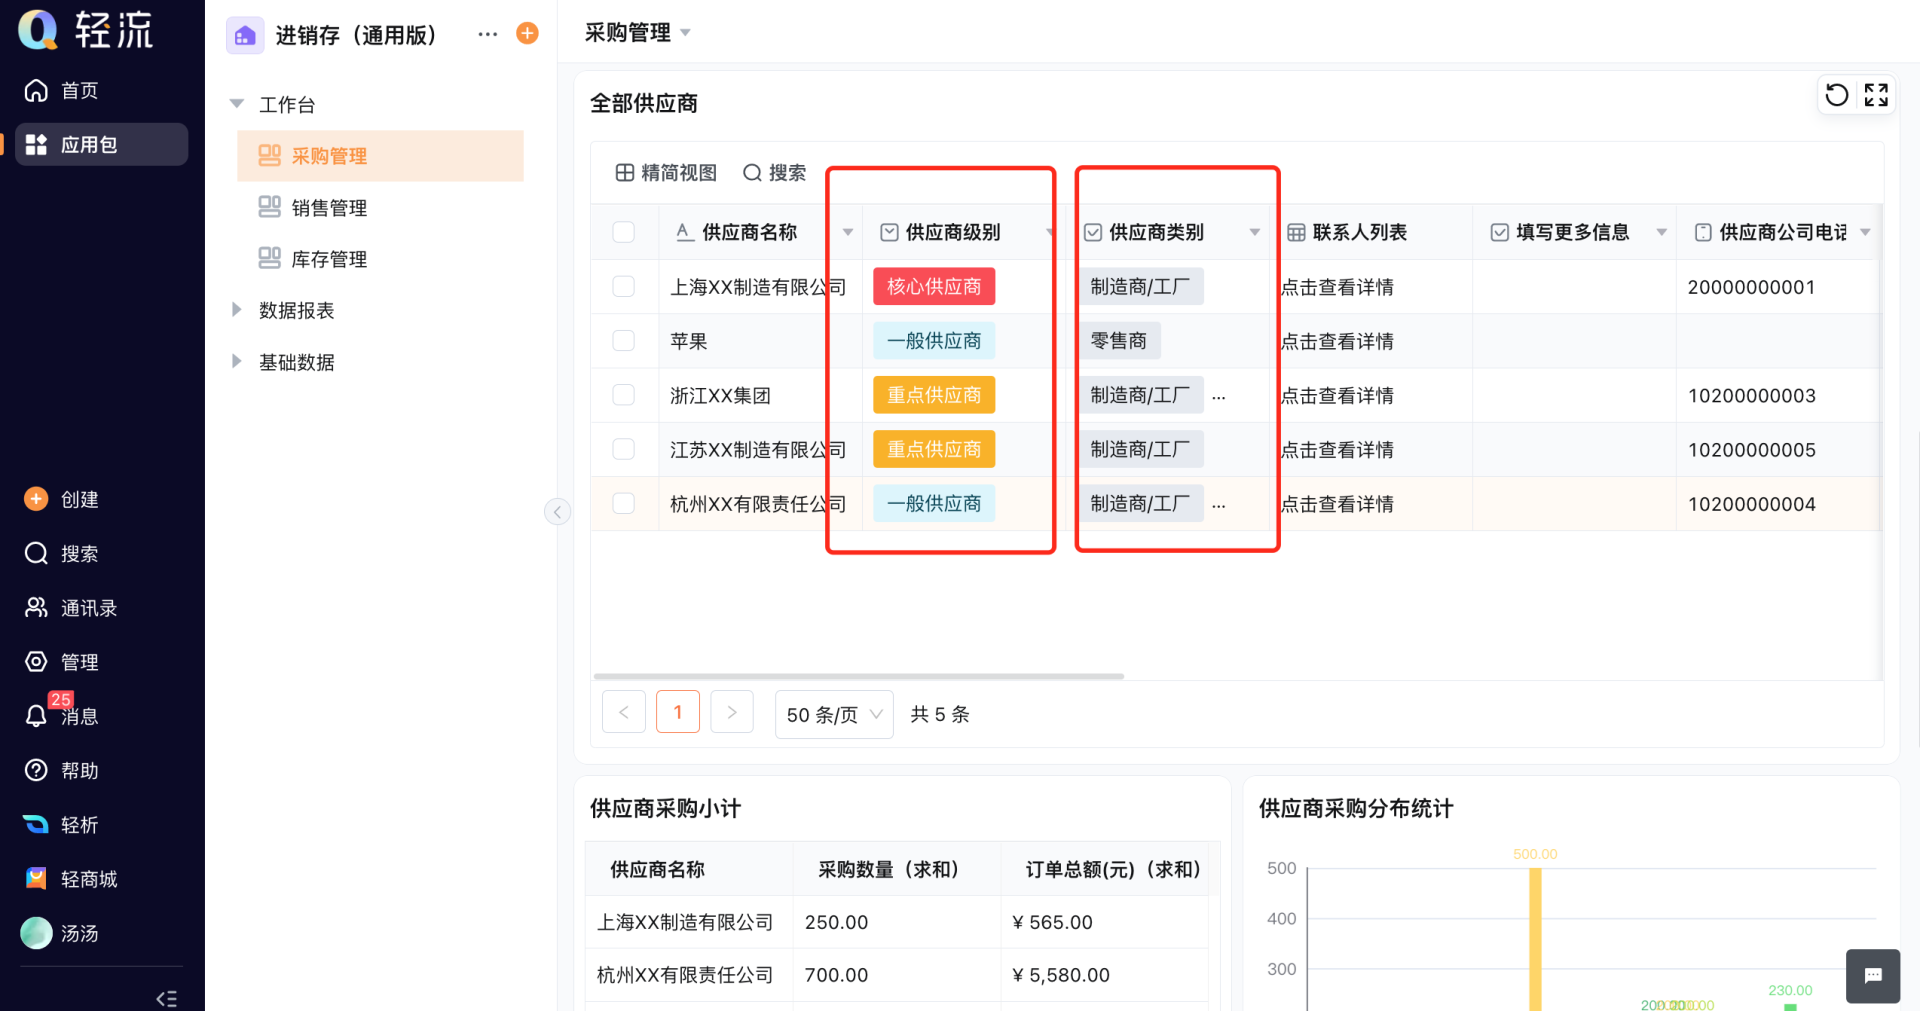Select 应用包 in the sidebar
The image size is (1920, 1011).
[101, 144]
